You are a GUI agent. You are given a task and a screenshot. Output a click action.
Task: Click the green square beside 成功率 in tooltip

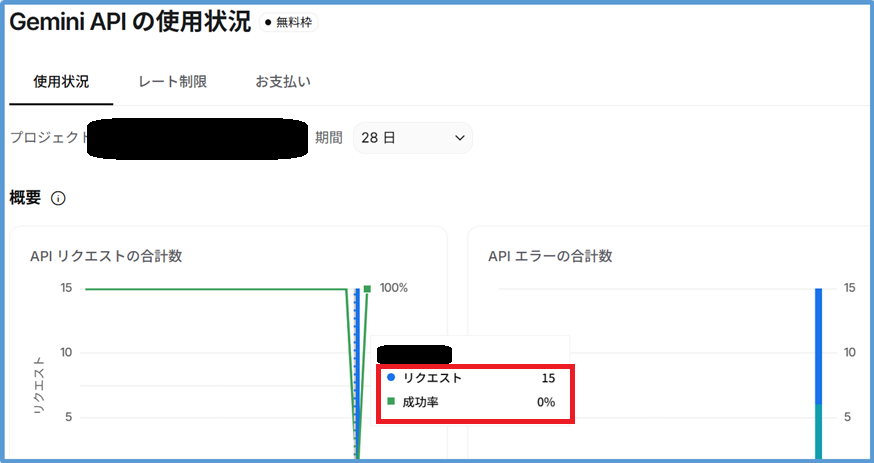391,403
